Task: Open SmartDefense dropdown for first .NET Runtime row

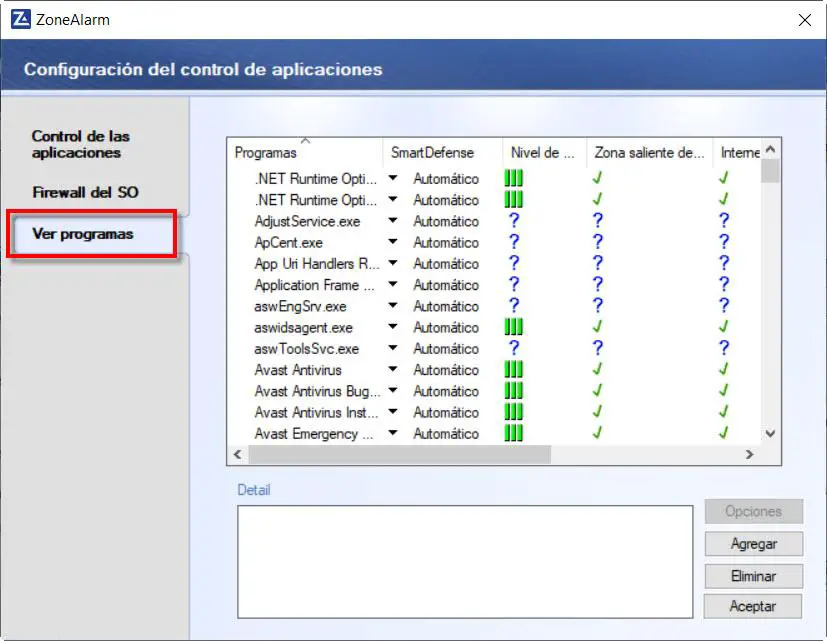Action: 392,178
